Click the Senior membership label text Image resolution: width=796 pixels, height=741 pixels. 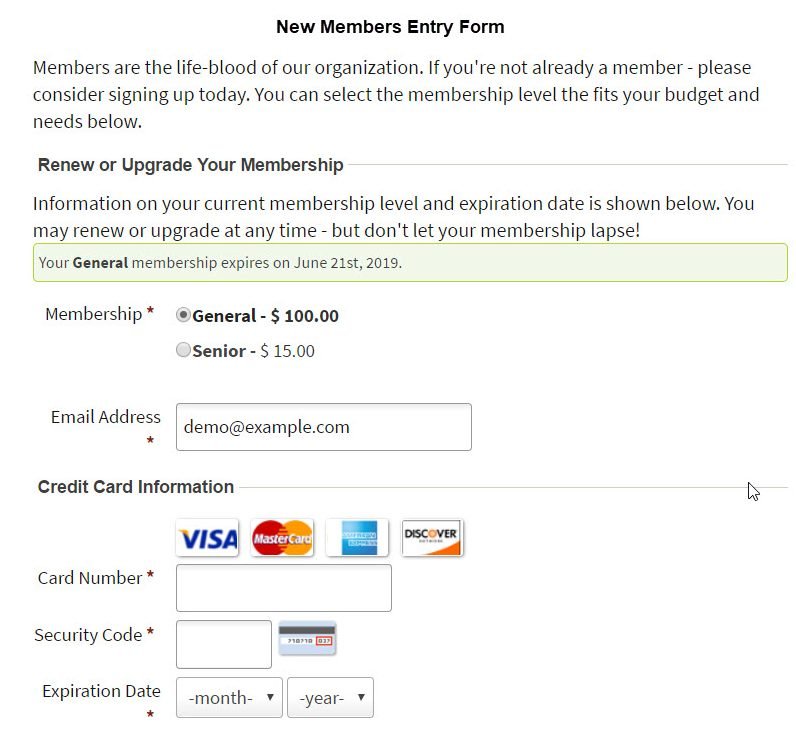point(253,351)
